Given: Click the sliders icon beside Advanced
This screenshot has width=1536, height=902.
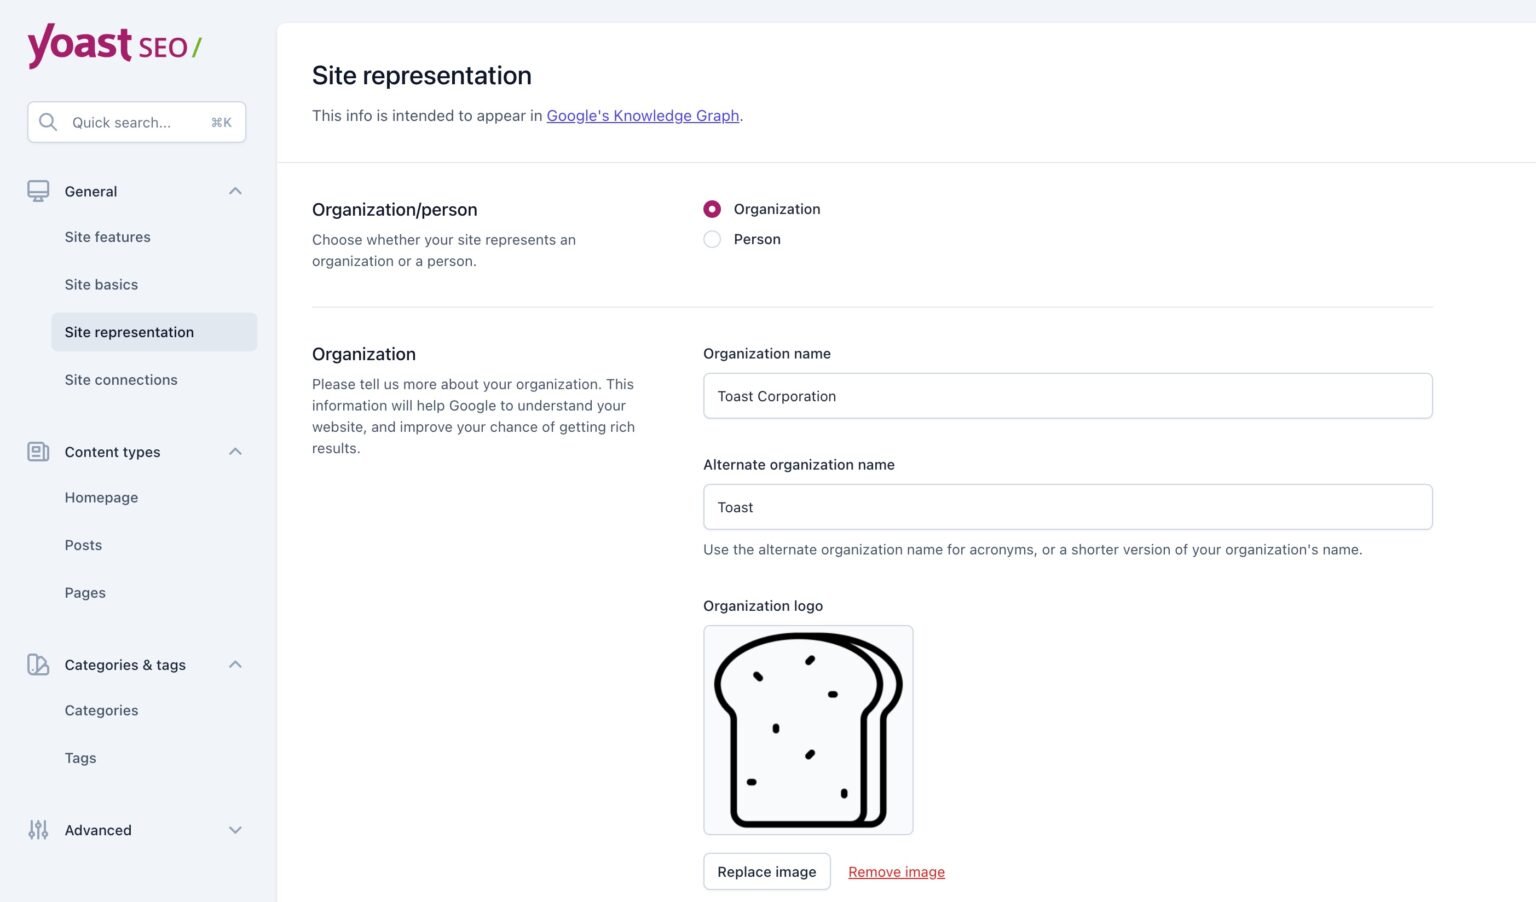Looking at the screenshot, I should pyautogui.click(x=38, y=830).
